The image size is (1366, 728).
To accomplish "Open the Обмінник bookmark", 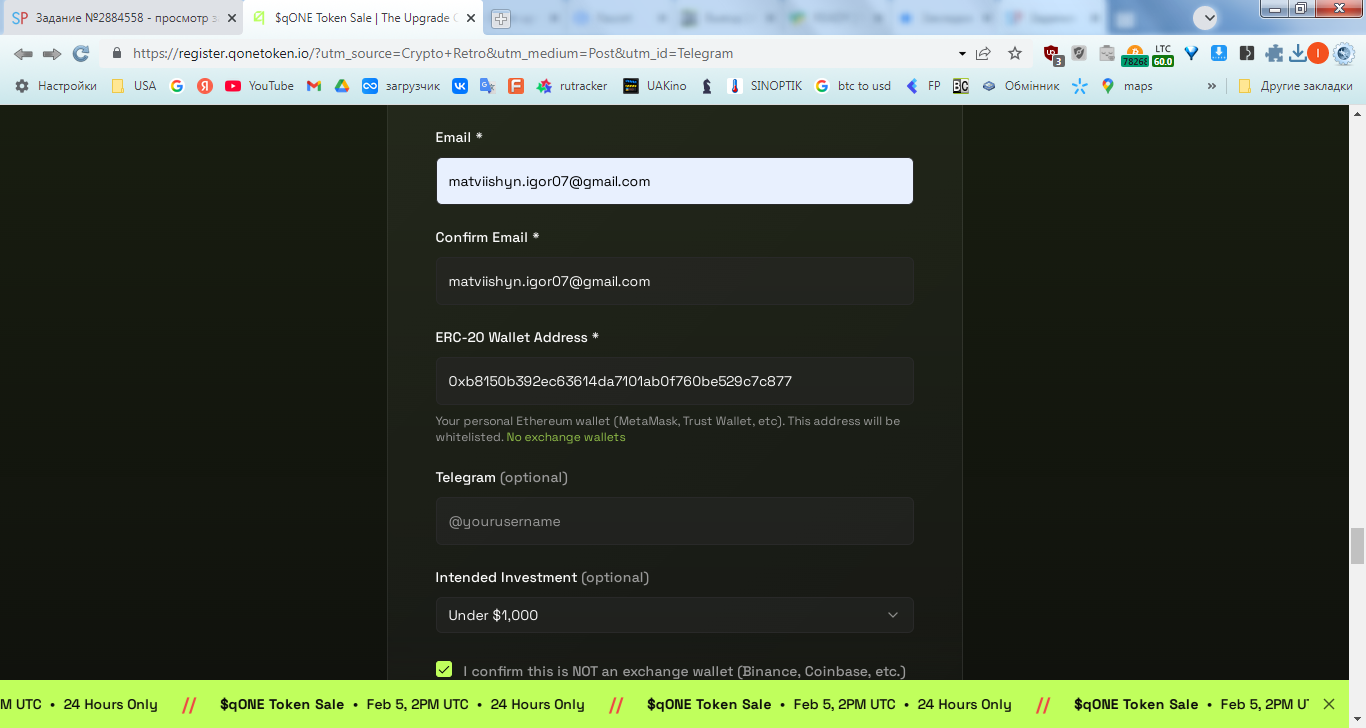I will [1020, 86].
